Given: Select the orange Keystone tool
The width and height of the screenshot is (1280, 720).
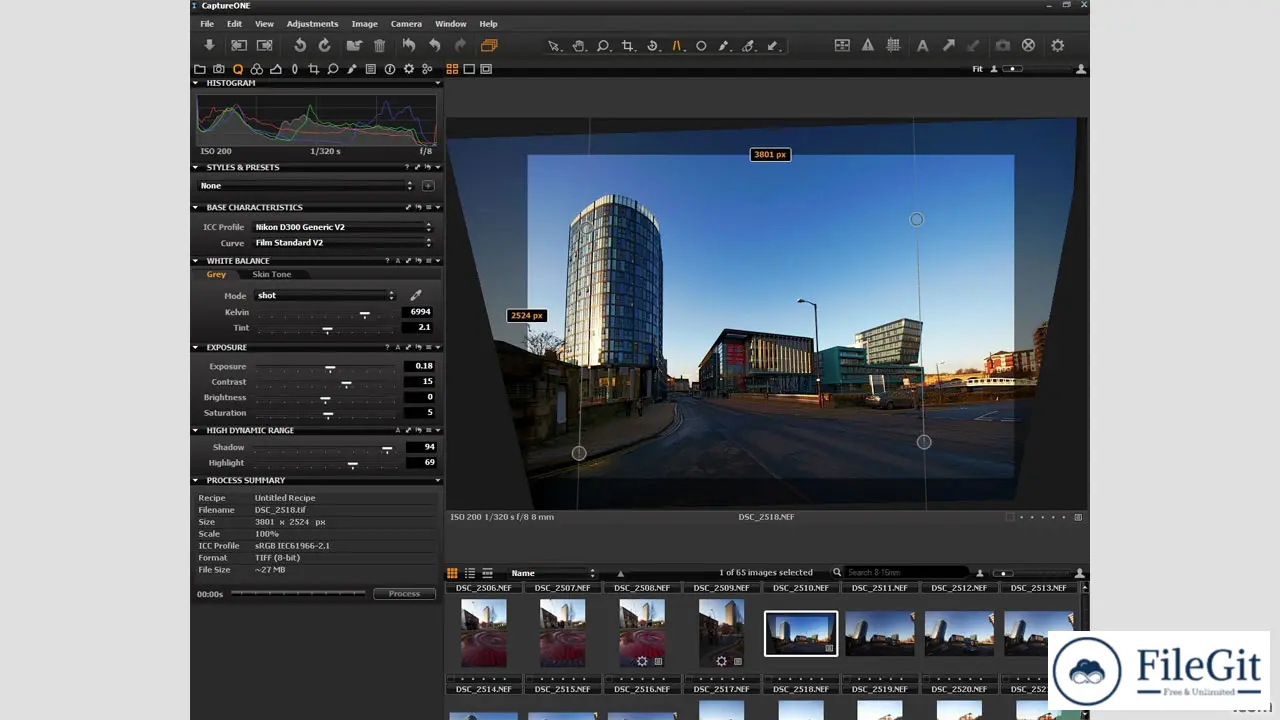Looking at the screenshot, I should [x=677, y=46].
